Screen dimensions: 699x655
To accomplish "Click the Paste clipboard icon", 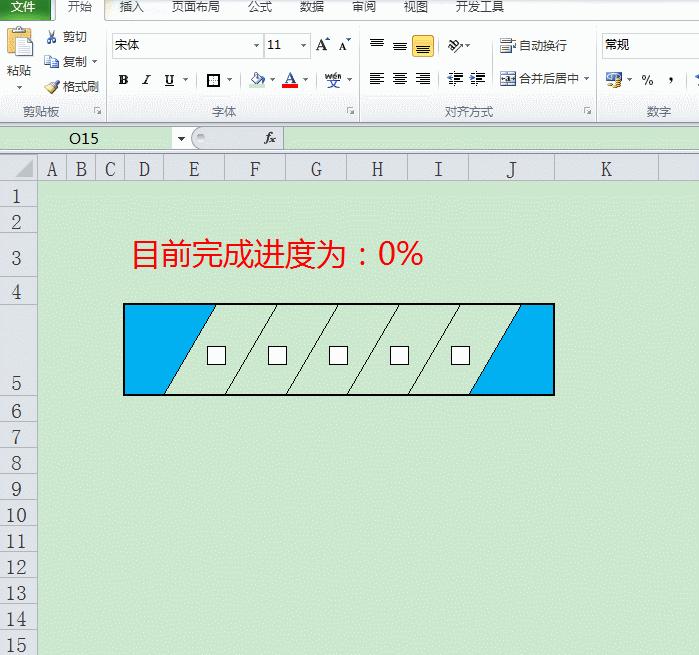I will 19,42.
